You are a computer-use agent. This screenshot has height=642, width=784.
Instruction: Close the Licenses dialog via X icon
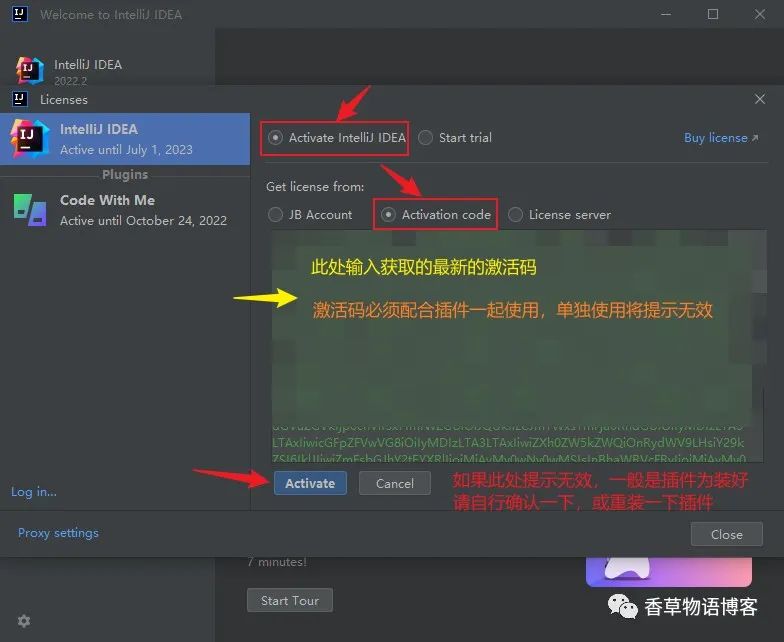pos(760,99)
